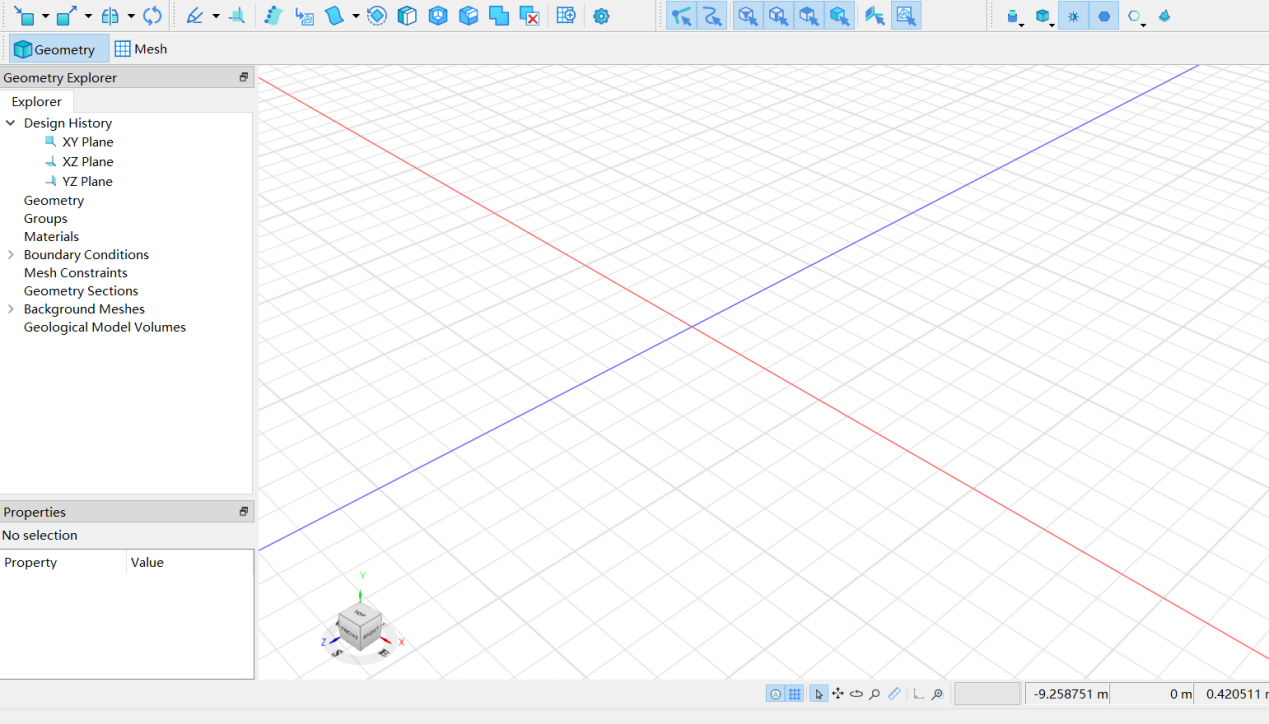The image size is (1269, 724).
Task: Select Geological Model Volumes item
Action: coord(105,327)
